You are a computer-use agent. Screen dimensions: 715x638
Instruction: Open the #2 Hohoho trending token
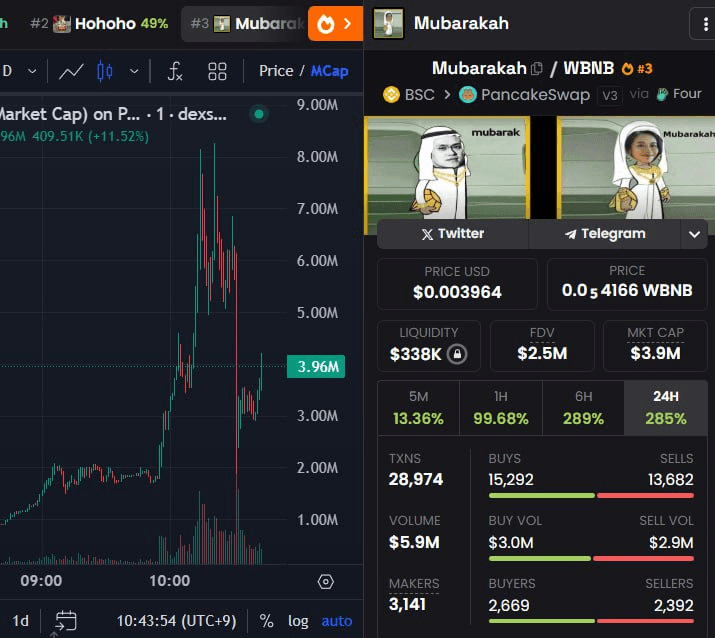pyautogui.click(x=99, y=23)
